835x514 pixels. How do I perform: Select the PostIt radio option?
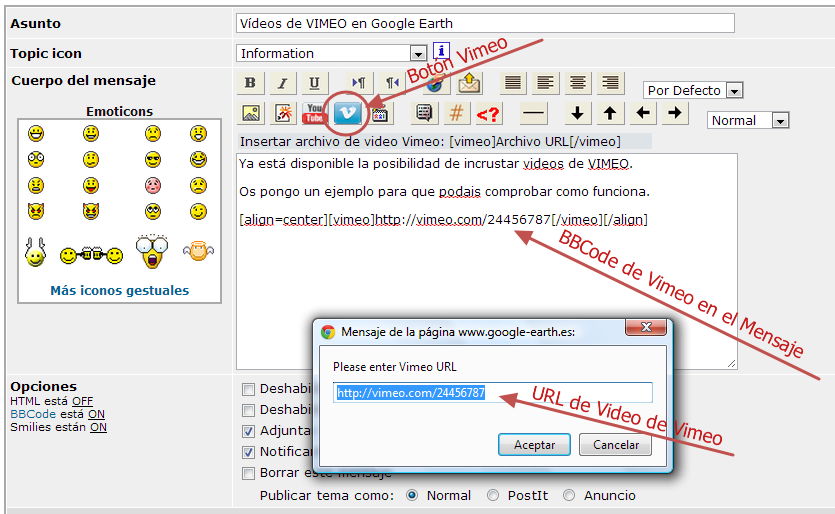pyautogui.click(x=492, y=495)
